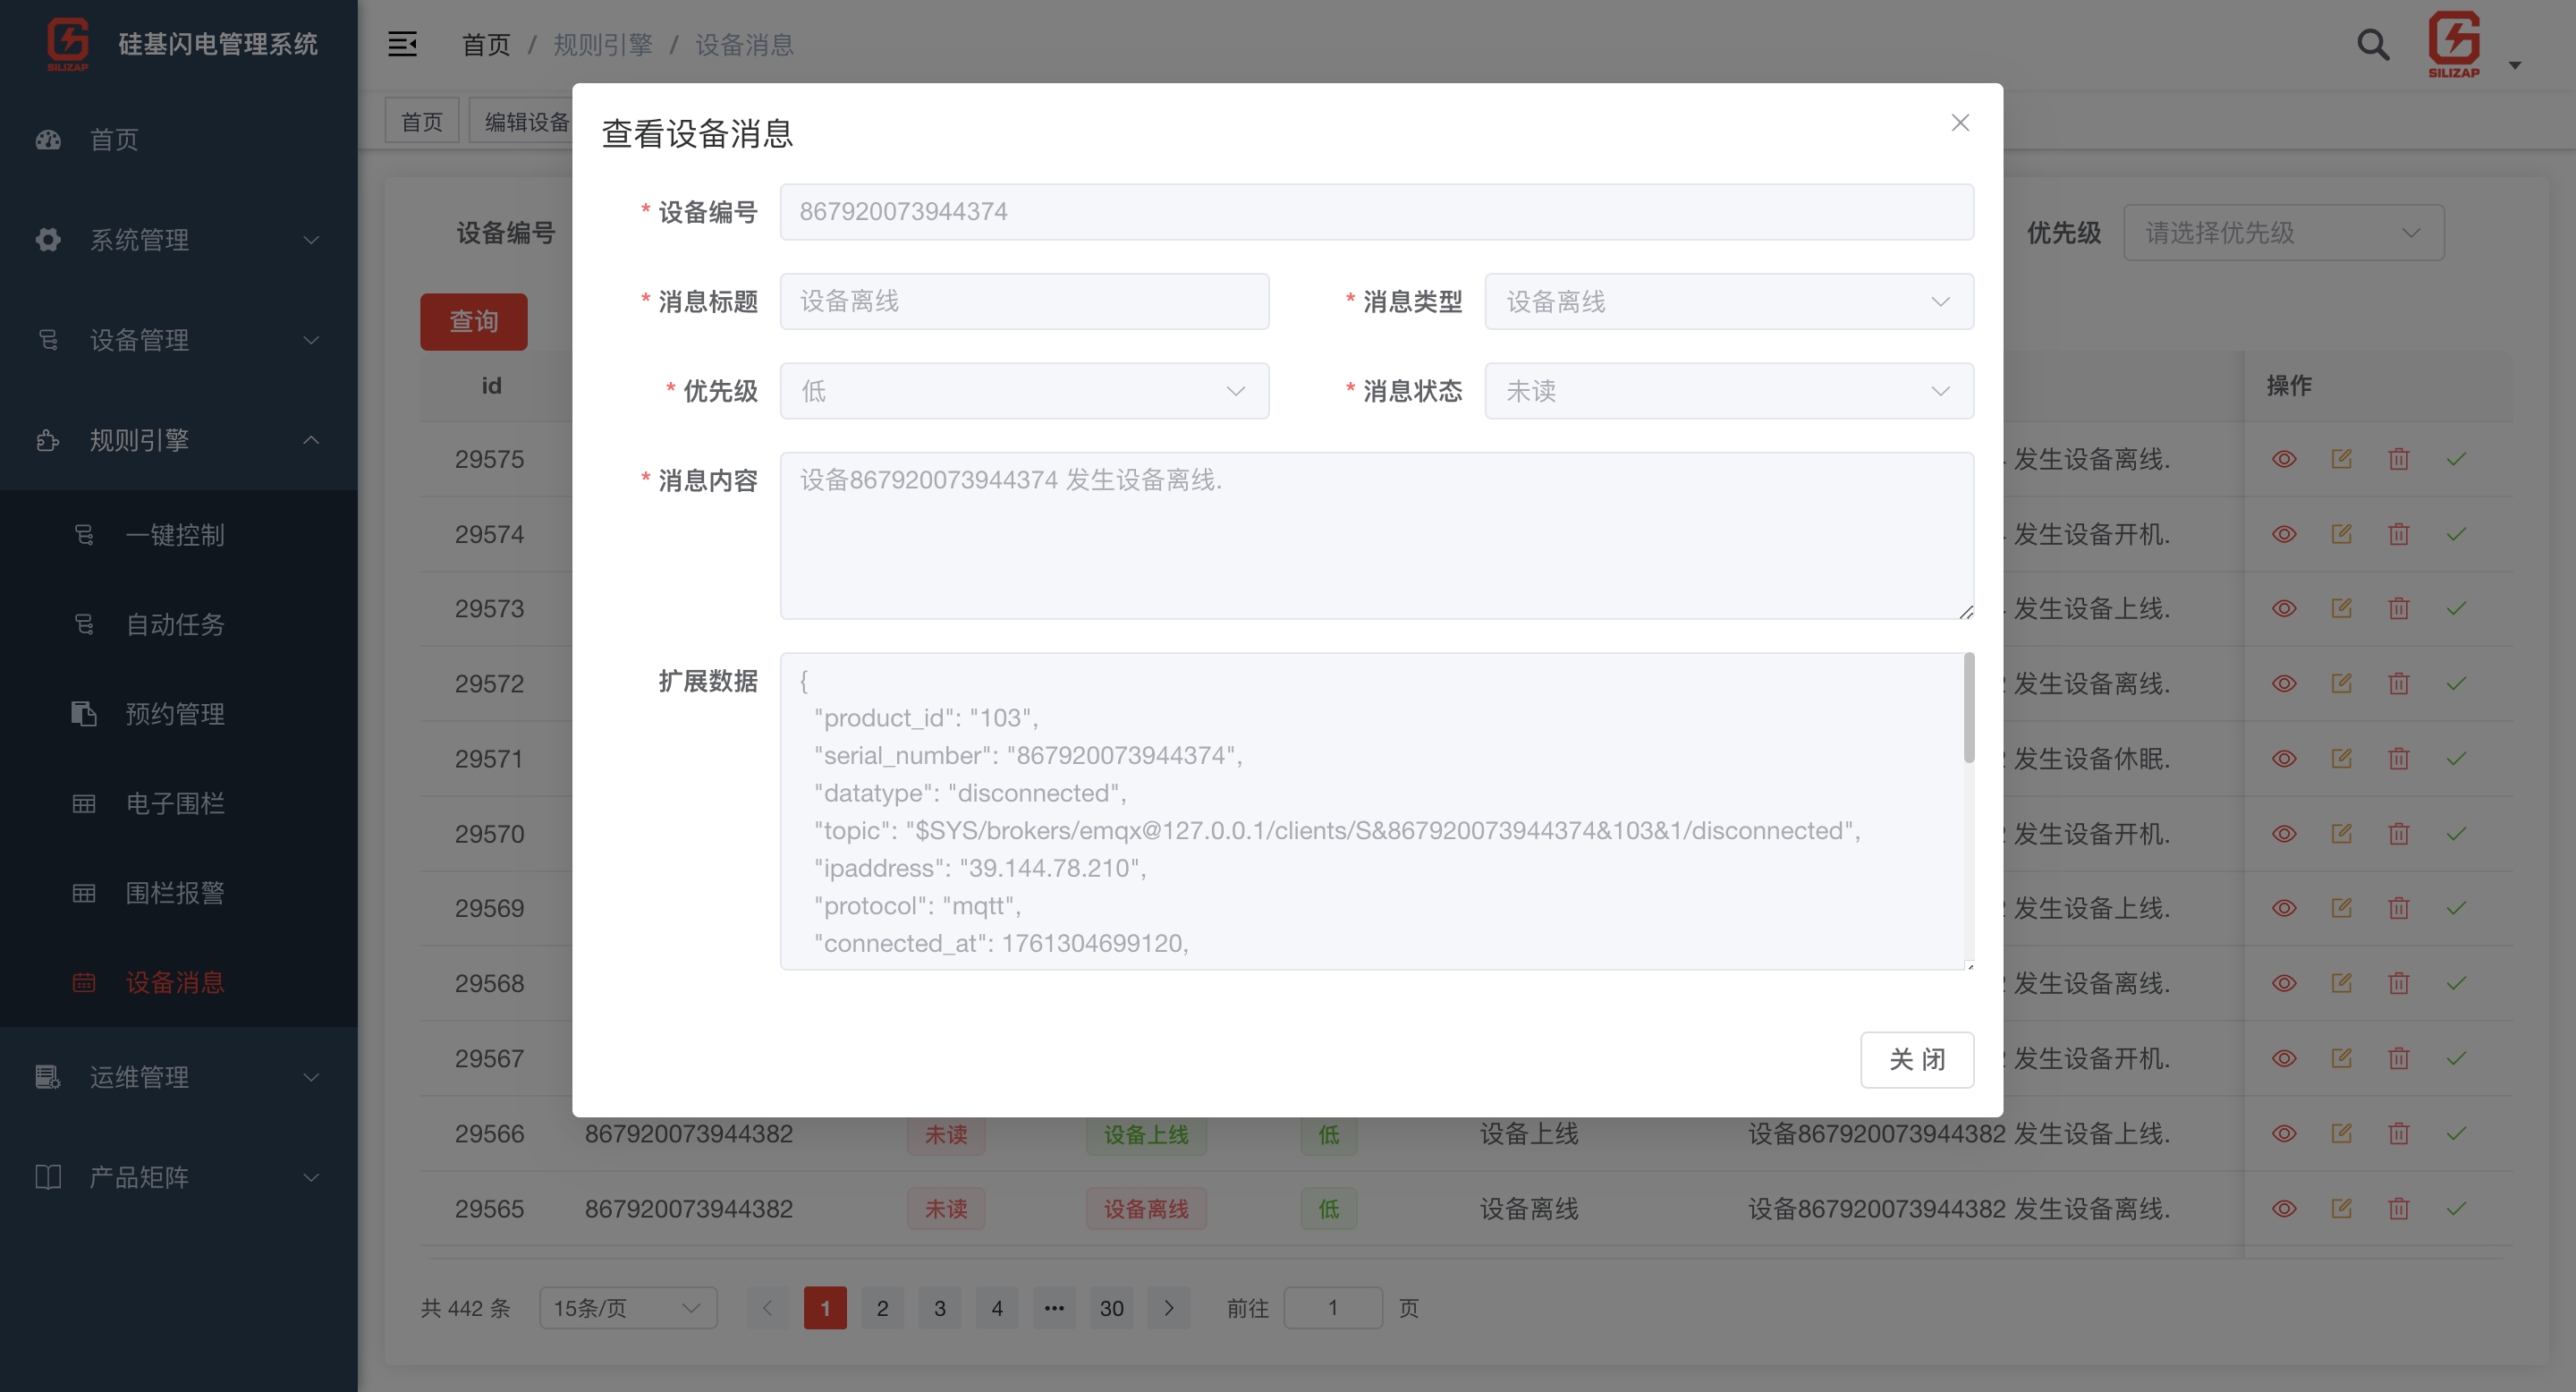
Task: Collapse the sidebar with the hamburger icon
Action: (403, 44)
